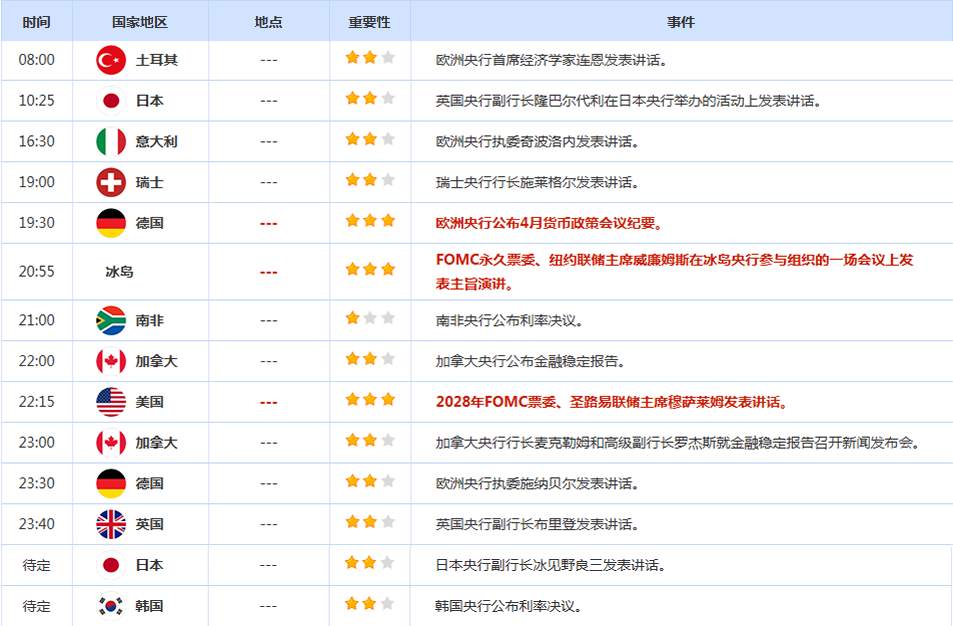Viewport: 953px width, 626px height.
Task: Click the United Kingdom flag icon
Action: (111, 524)
